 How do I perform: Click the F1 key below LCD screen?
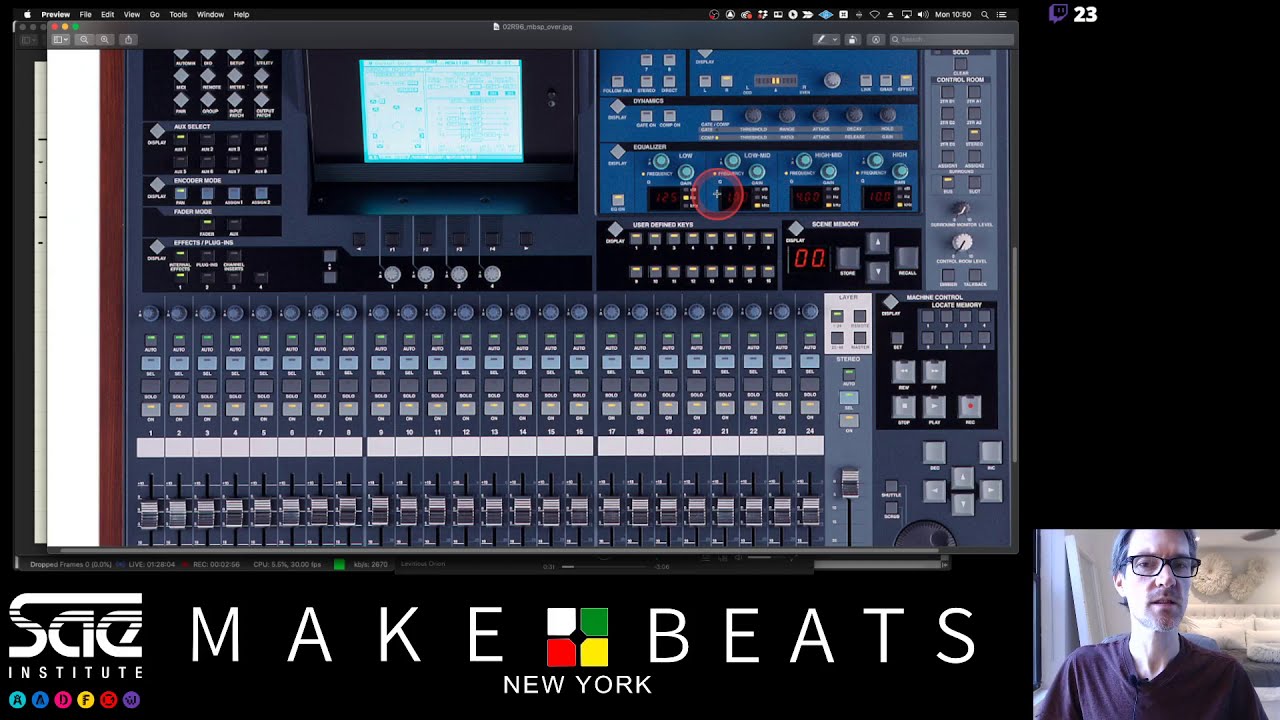392,239
